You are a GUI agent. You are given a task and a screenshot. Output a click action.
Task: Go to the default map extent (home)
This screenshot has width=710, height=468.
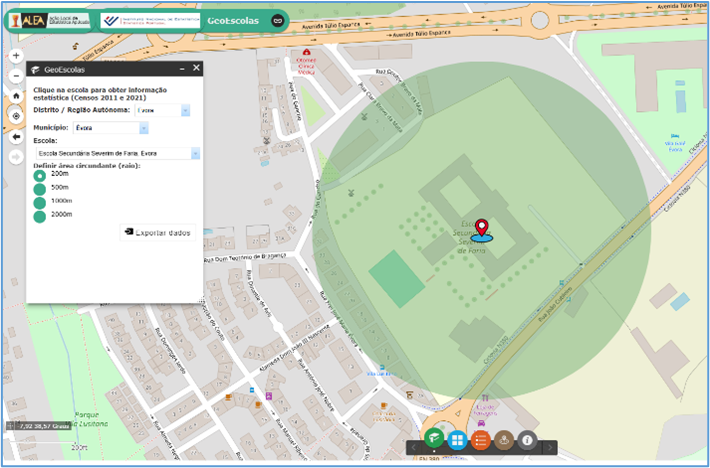click(x=16, y=96)
